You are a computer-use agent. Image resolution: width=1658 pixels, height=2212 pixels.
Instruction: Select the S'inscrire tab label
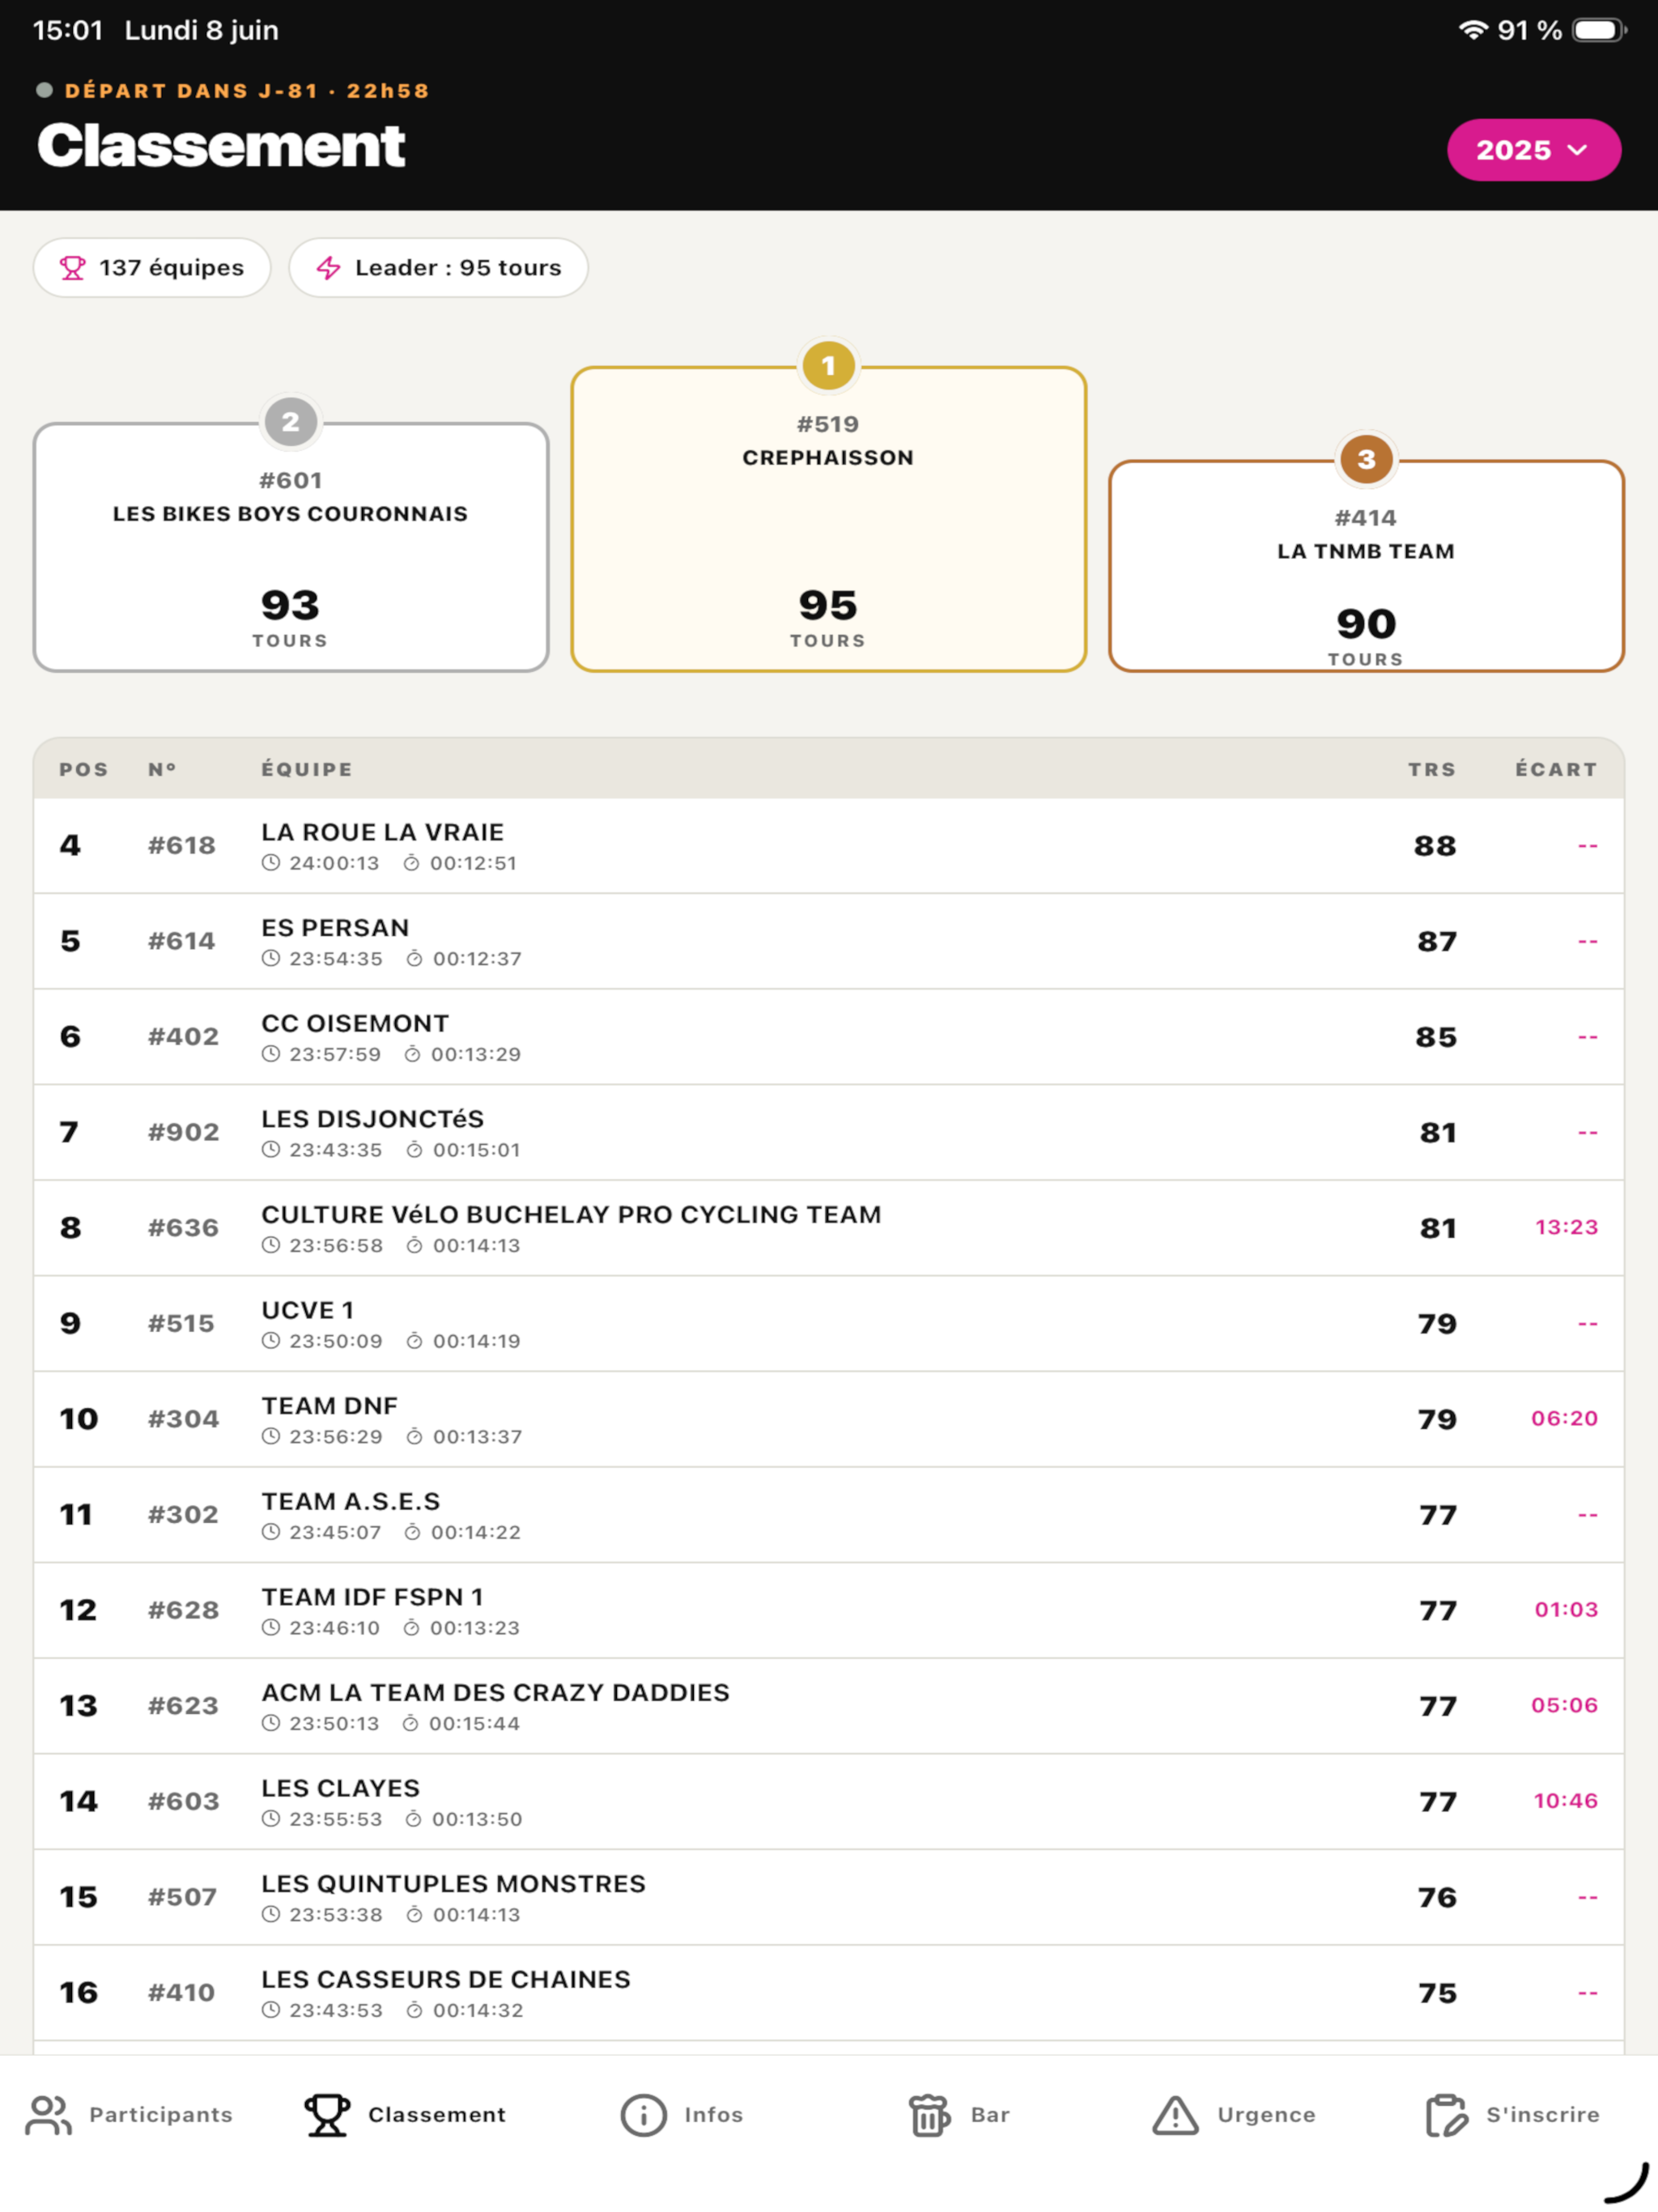click(1542, 2115)
